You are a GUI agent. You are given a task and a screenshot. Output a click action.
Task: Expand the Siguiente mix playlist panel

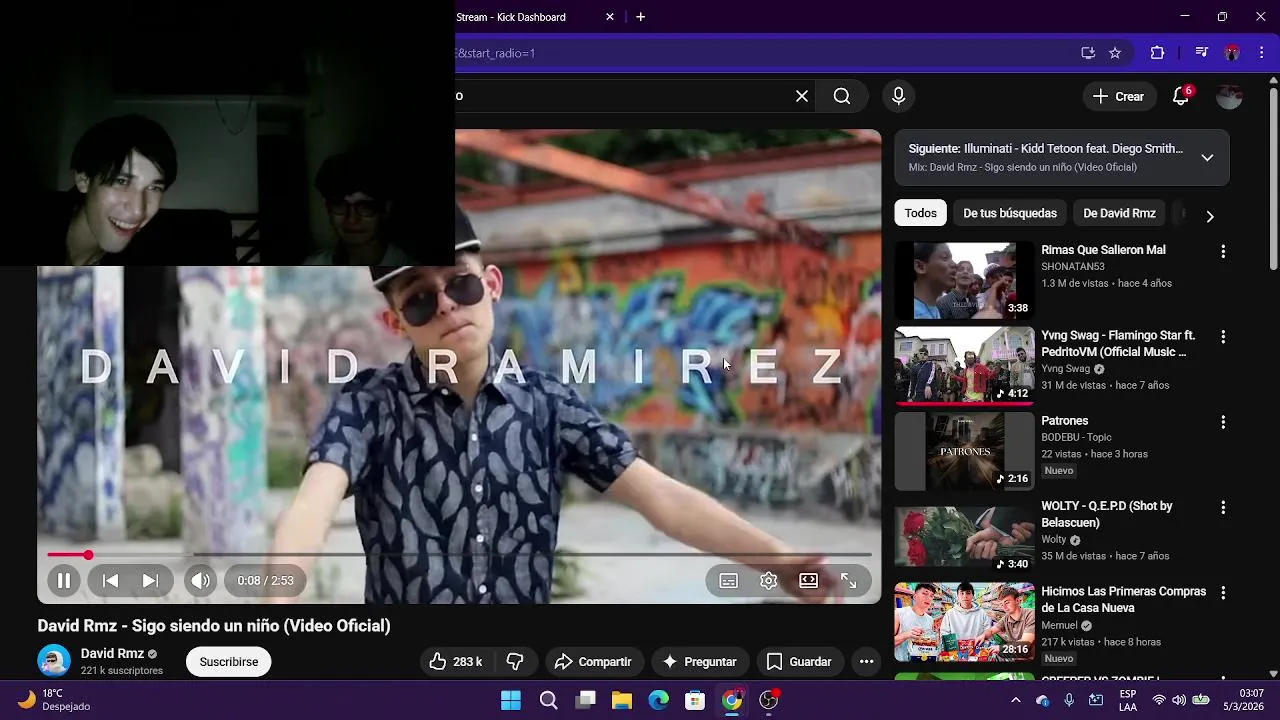coord(1207,158)
